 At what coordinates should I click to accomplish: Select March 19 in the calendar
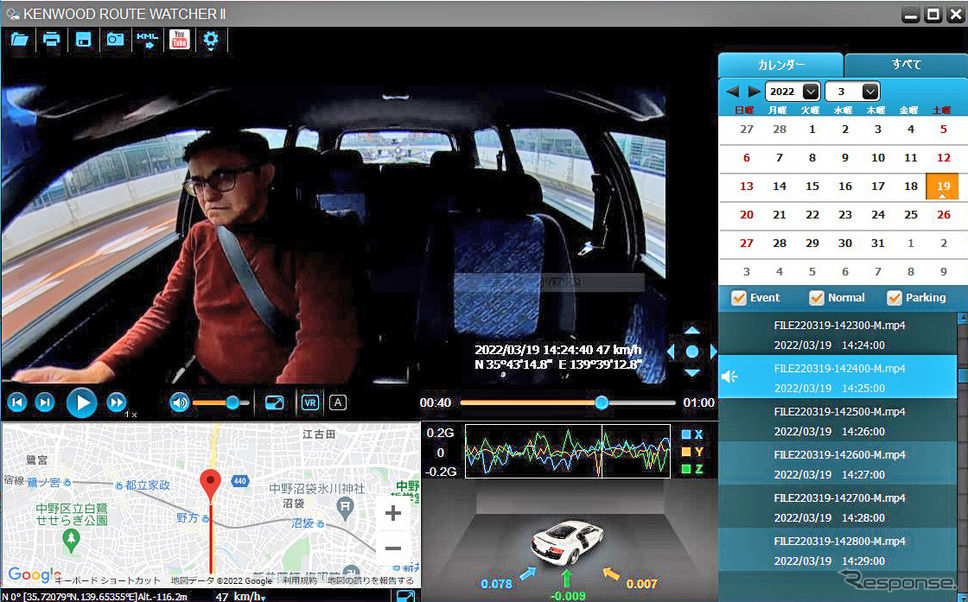[x=943, y=186]
